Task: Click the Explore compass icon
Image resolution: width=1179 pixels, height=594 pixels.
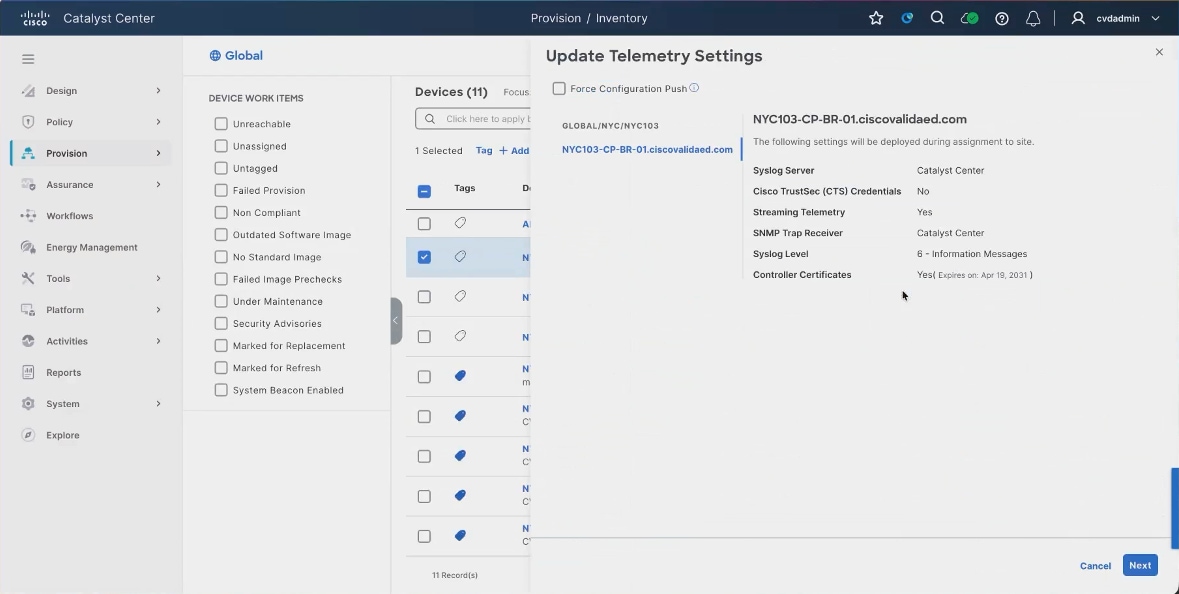Action: pos(29,435)
